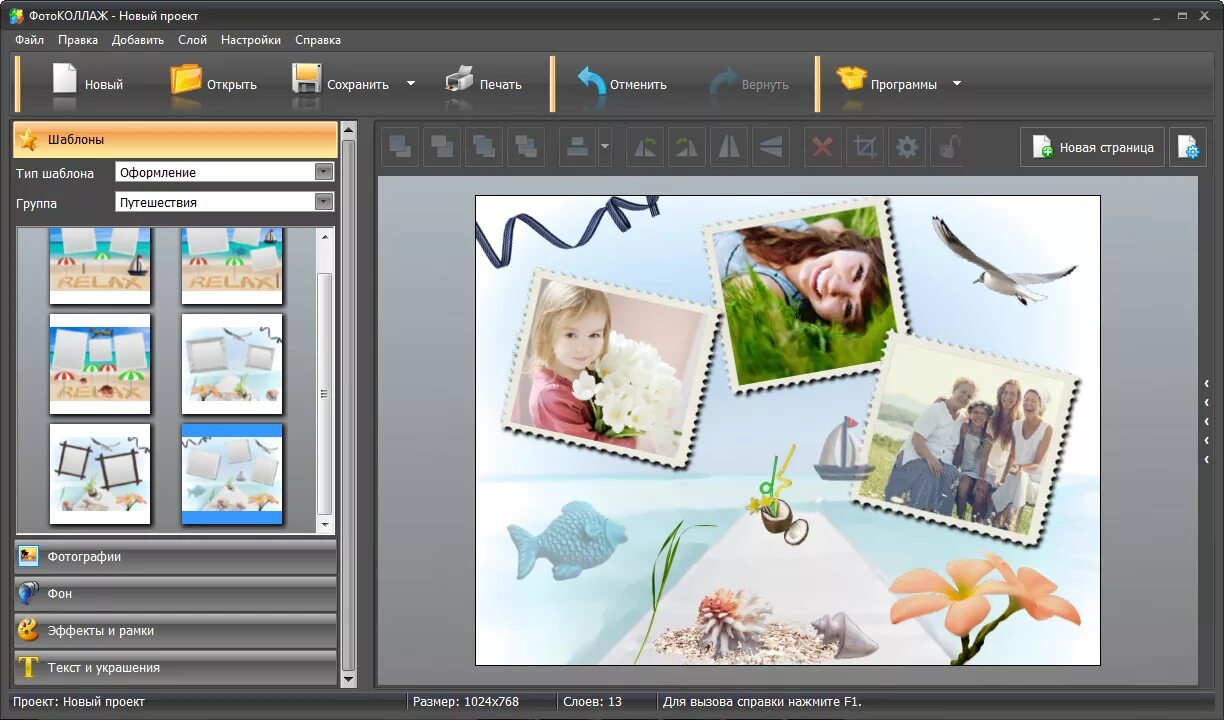Rotate the object left with the toolbar icon
This screenshot has height=720, width=1224.
coord(646,147)
